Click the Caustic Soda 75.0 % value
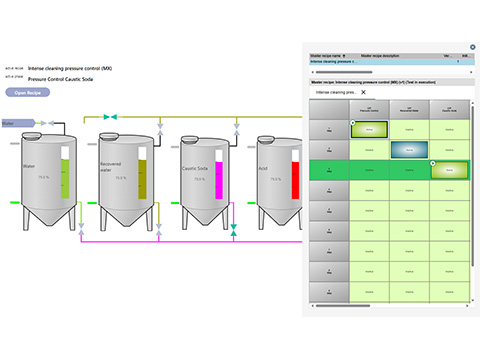 tap(199, 179)
